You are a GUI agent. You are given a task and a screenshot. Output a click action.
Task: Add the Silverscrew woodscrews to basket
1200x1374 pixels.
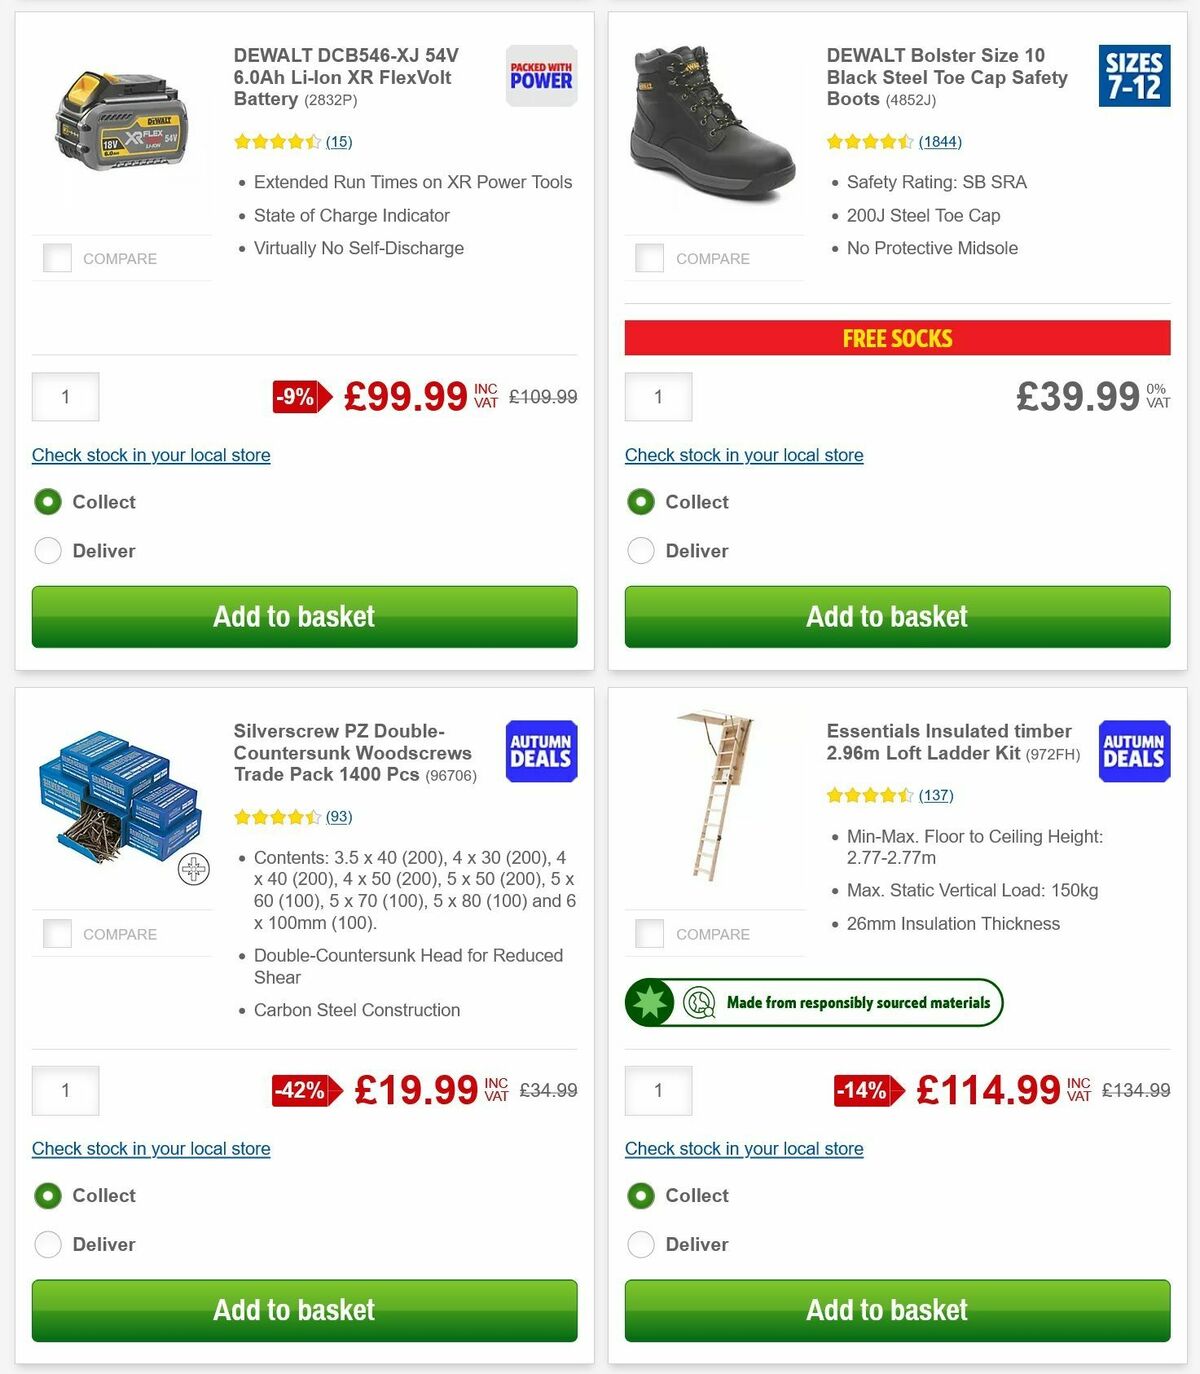[294, 1310]
